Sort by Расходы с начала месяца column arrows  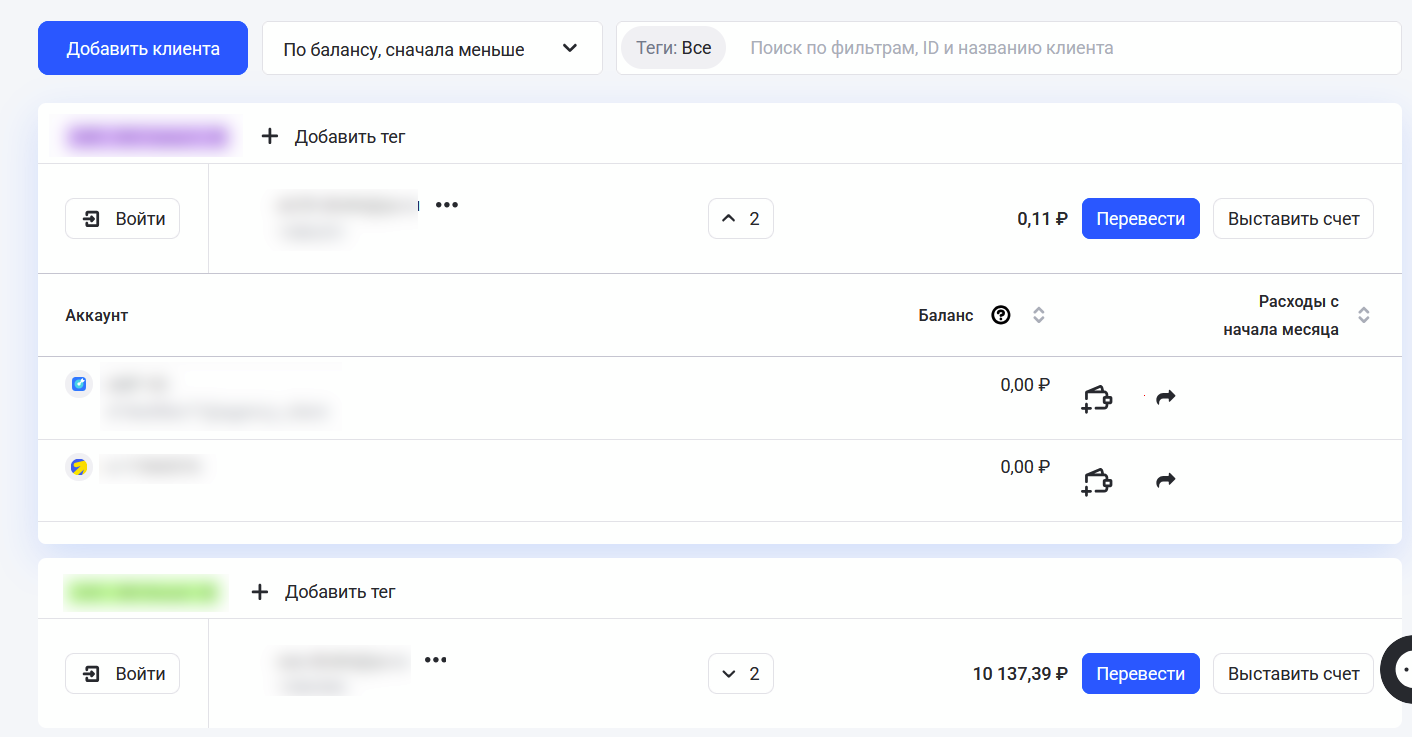1363,315
